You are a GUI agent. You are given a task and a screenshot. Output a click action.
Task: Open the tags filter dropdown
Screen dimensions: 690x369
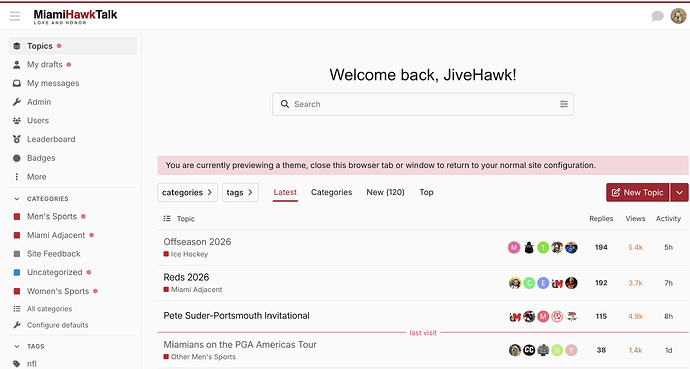(x=240, y=193)
